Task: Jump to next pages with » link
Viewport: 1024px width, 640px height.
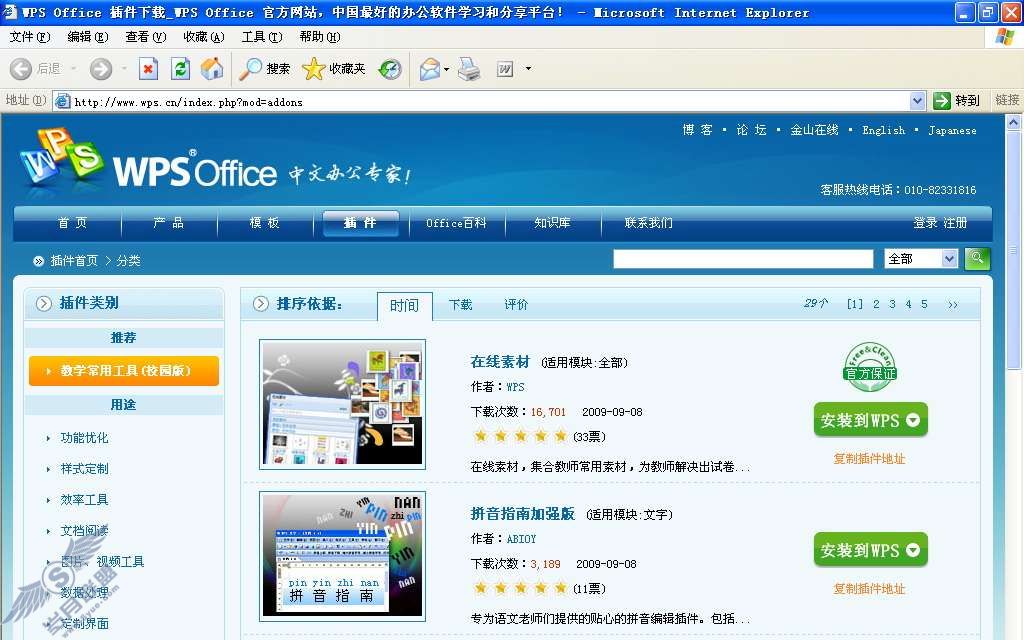Action: coord(953,304)
